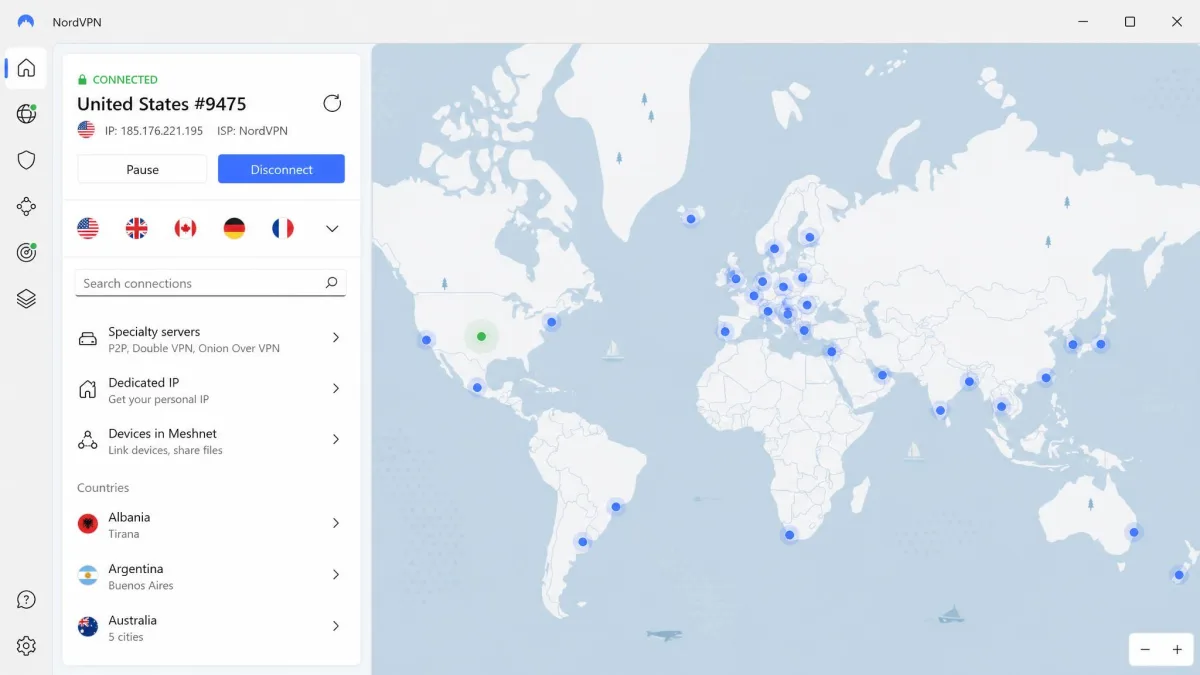Click the Albania flag icon

[88, 524]
